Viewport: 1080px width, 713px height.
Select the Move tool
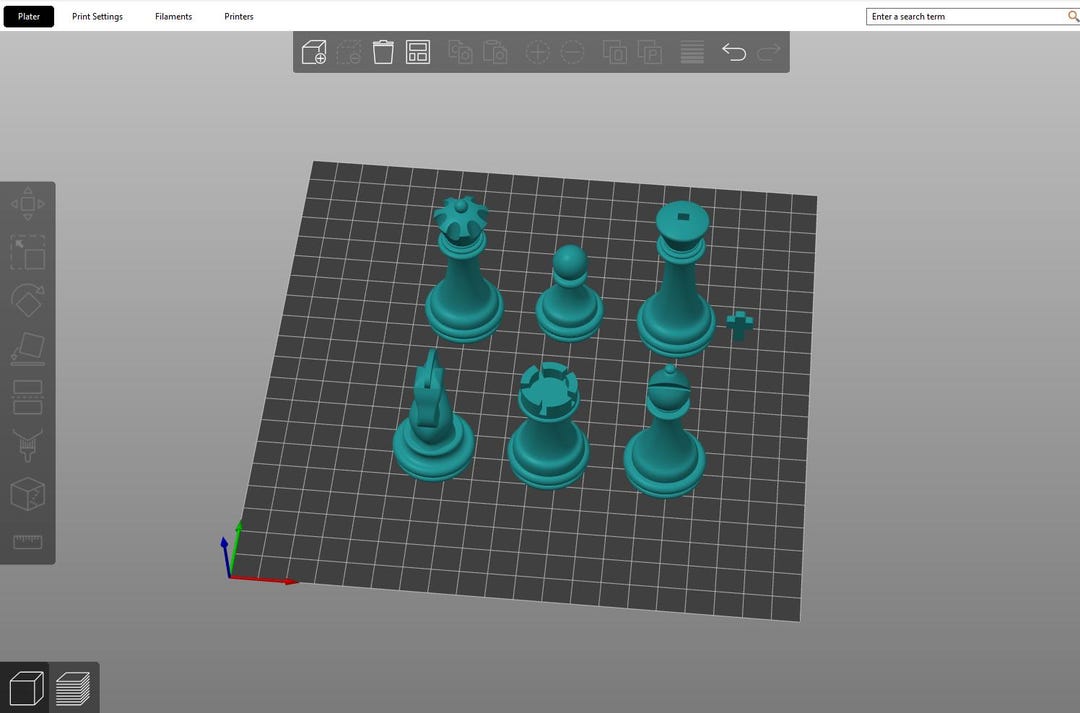click(27, 203)
